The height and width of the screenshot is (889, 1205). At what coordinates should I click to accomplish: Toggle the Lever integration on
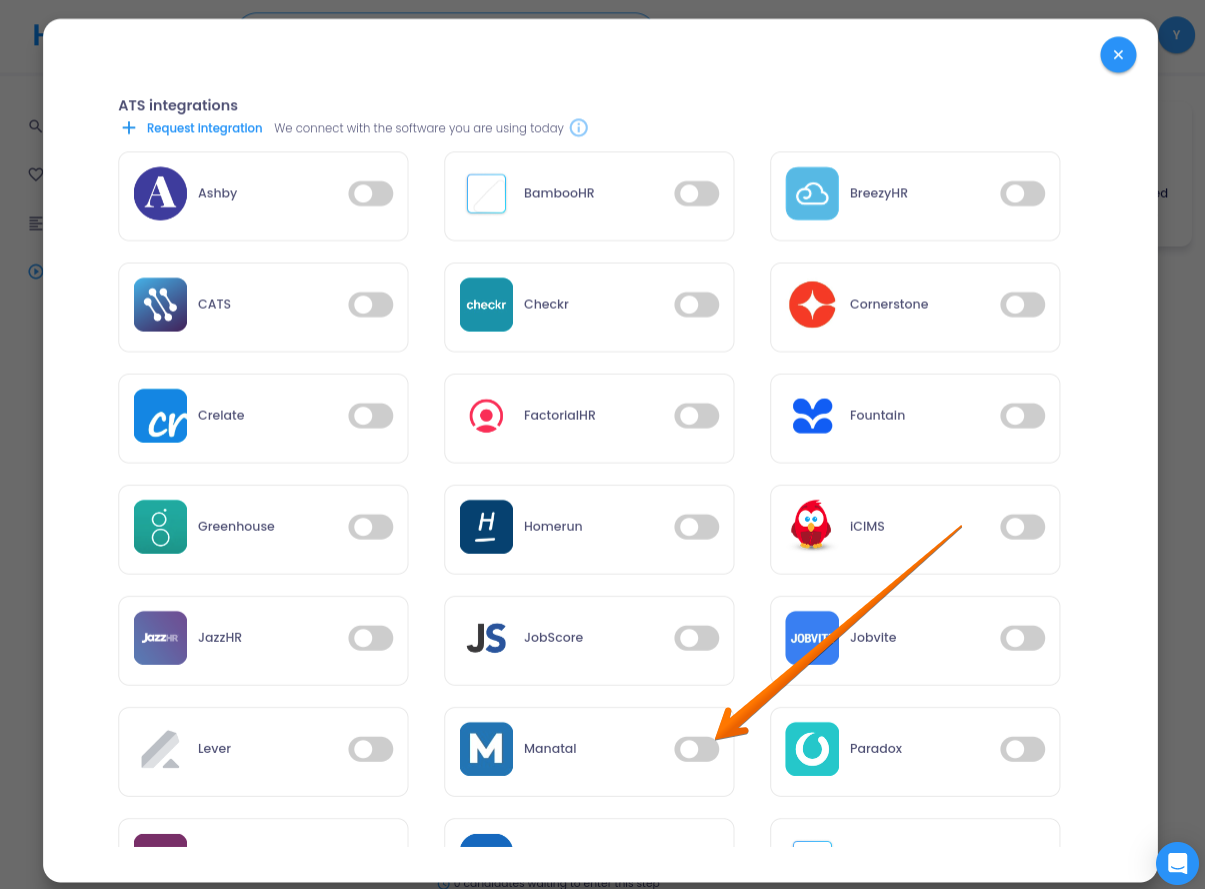click(x=370, y=749)
